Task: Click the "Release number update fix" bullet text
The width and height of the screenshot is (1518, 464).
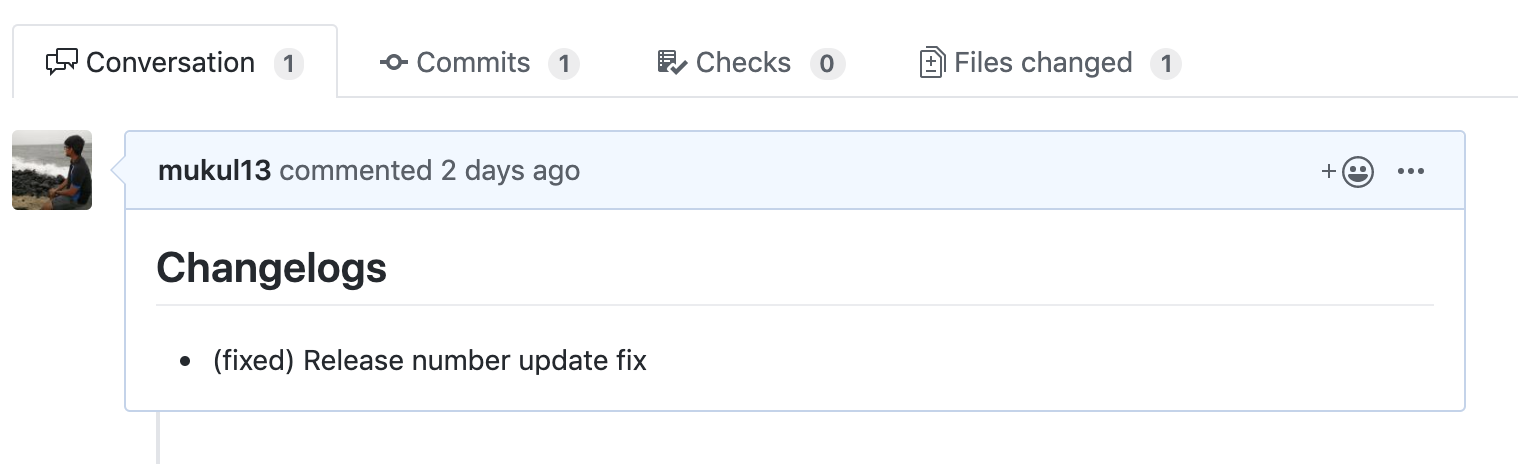Action: click(x=430, y=360)
